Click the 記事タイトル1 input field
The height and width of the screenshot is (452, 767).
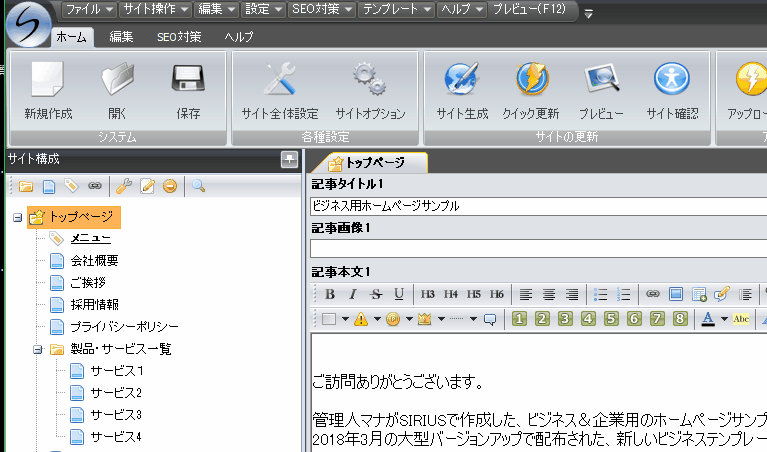point(539,206)
